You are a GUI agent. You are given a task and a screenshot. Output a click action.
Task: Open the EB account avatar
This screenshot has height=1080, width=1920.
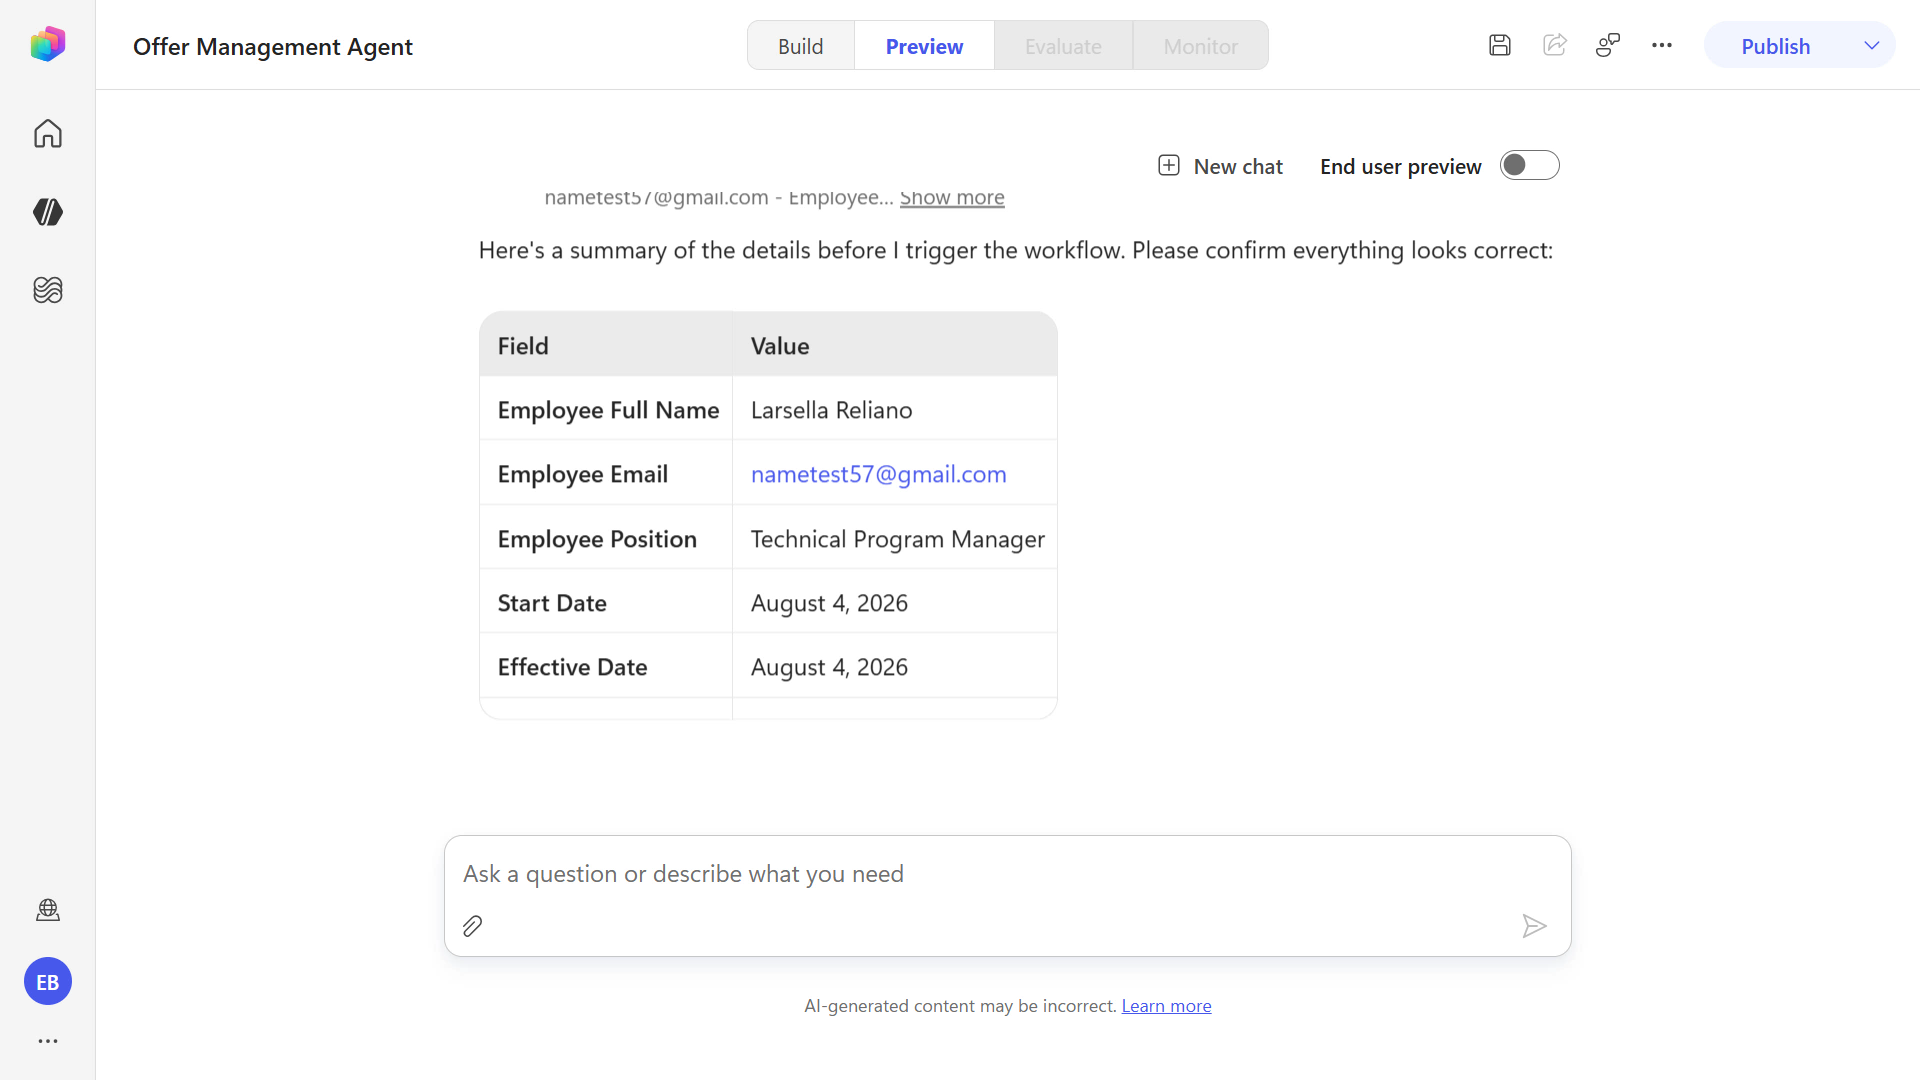click(47, 981)
